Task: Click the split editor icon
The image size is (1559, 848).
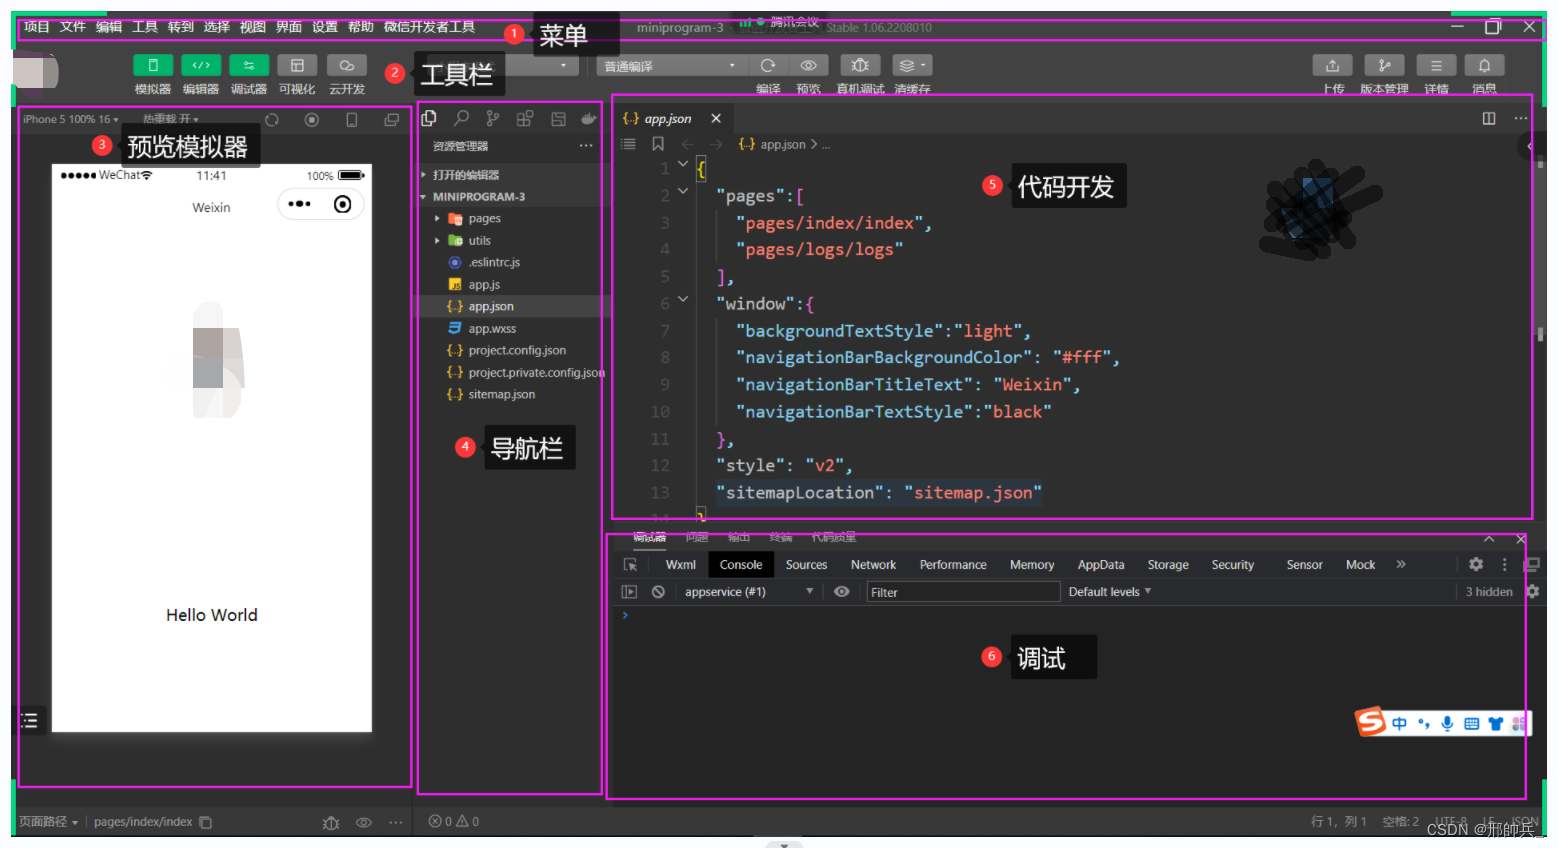Action: click(x=1489, y=118)
